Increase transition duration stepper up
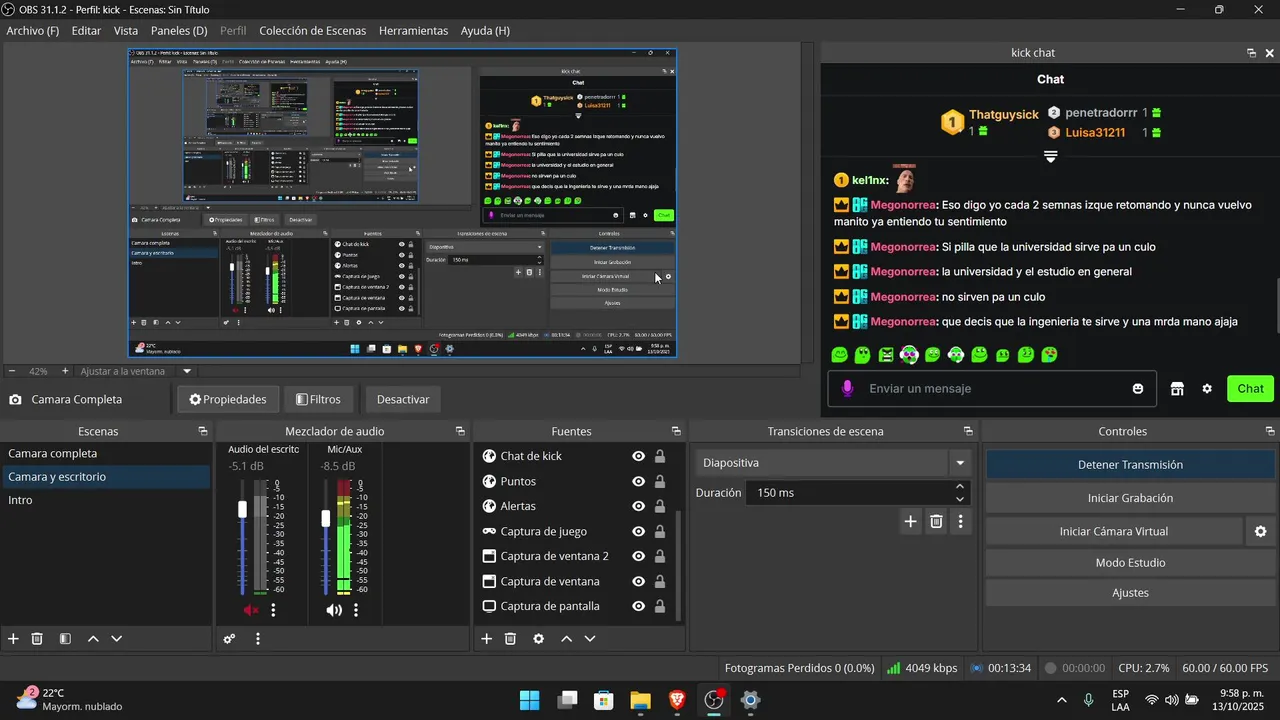Screen dimensions: 1280x720 960,487
